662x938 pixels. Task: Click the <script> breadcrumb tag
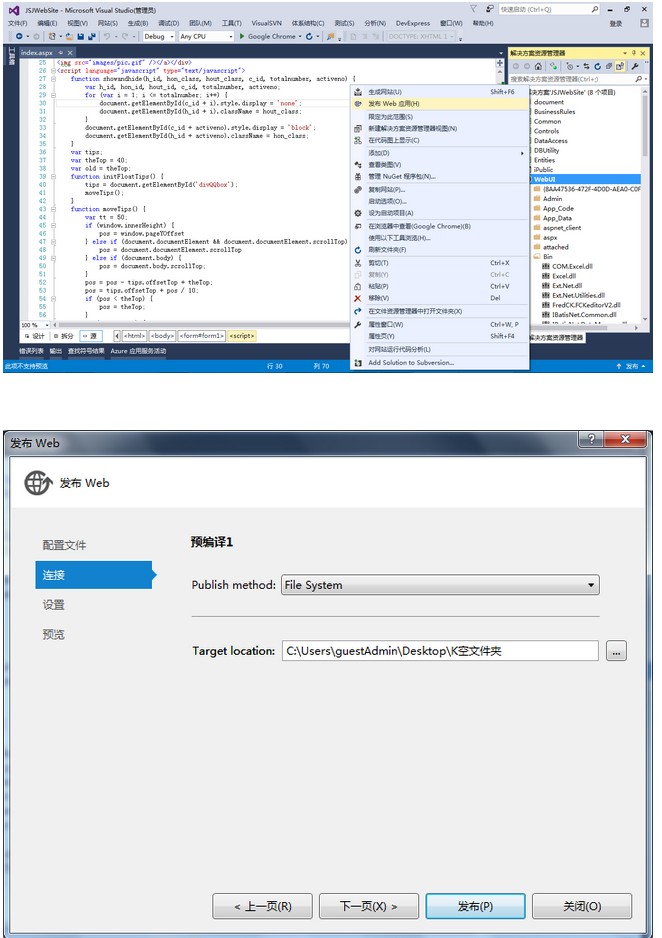point(242,336)
